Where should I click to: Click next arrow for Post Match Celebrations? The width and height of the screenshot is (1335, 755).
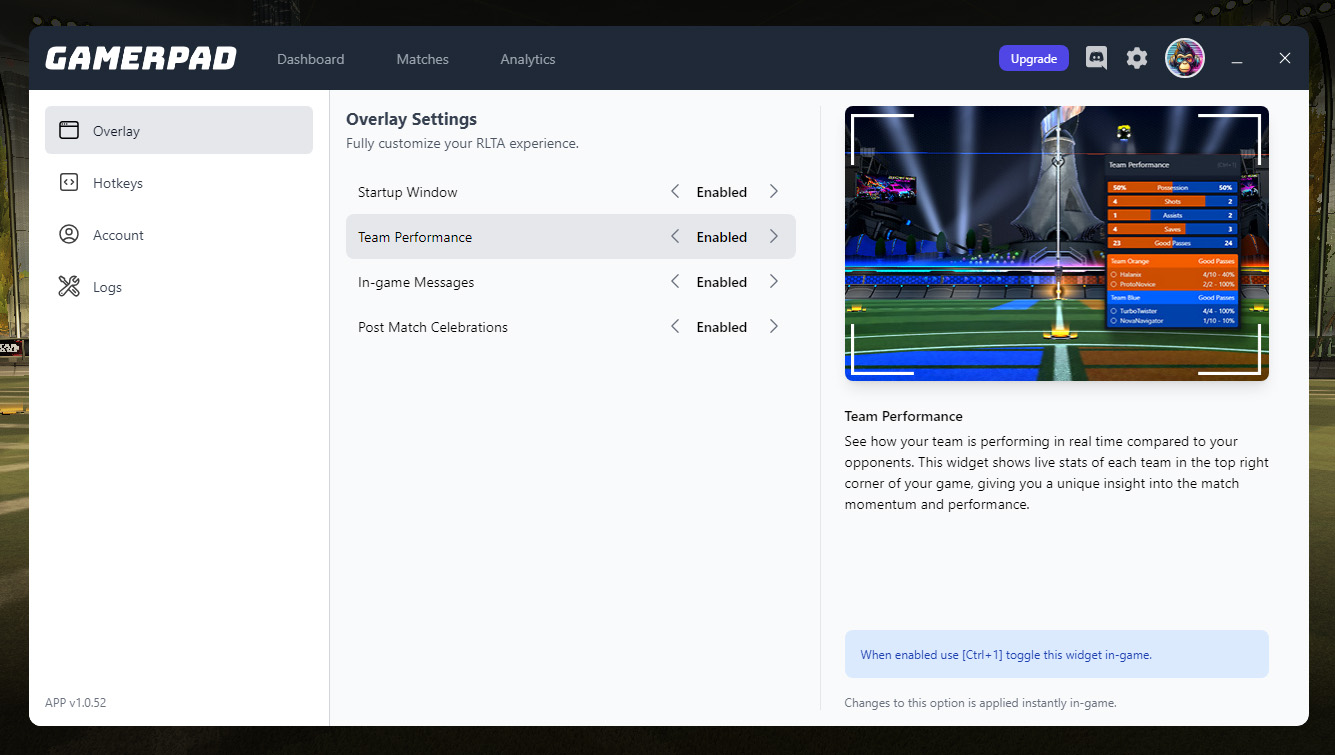773,326
